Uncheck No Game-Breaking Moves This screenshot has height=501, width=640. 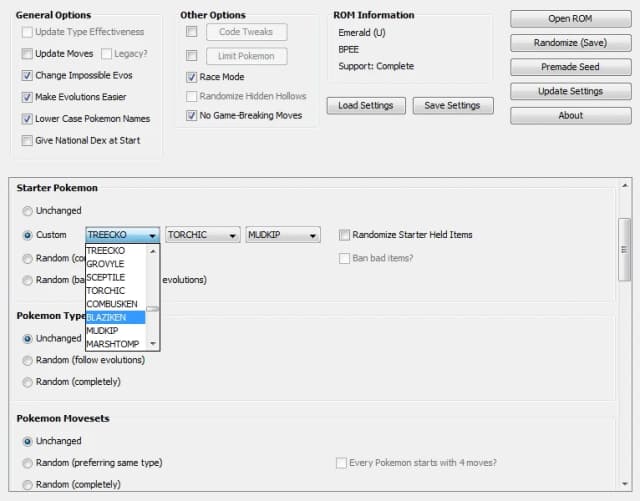[191, 116]
